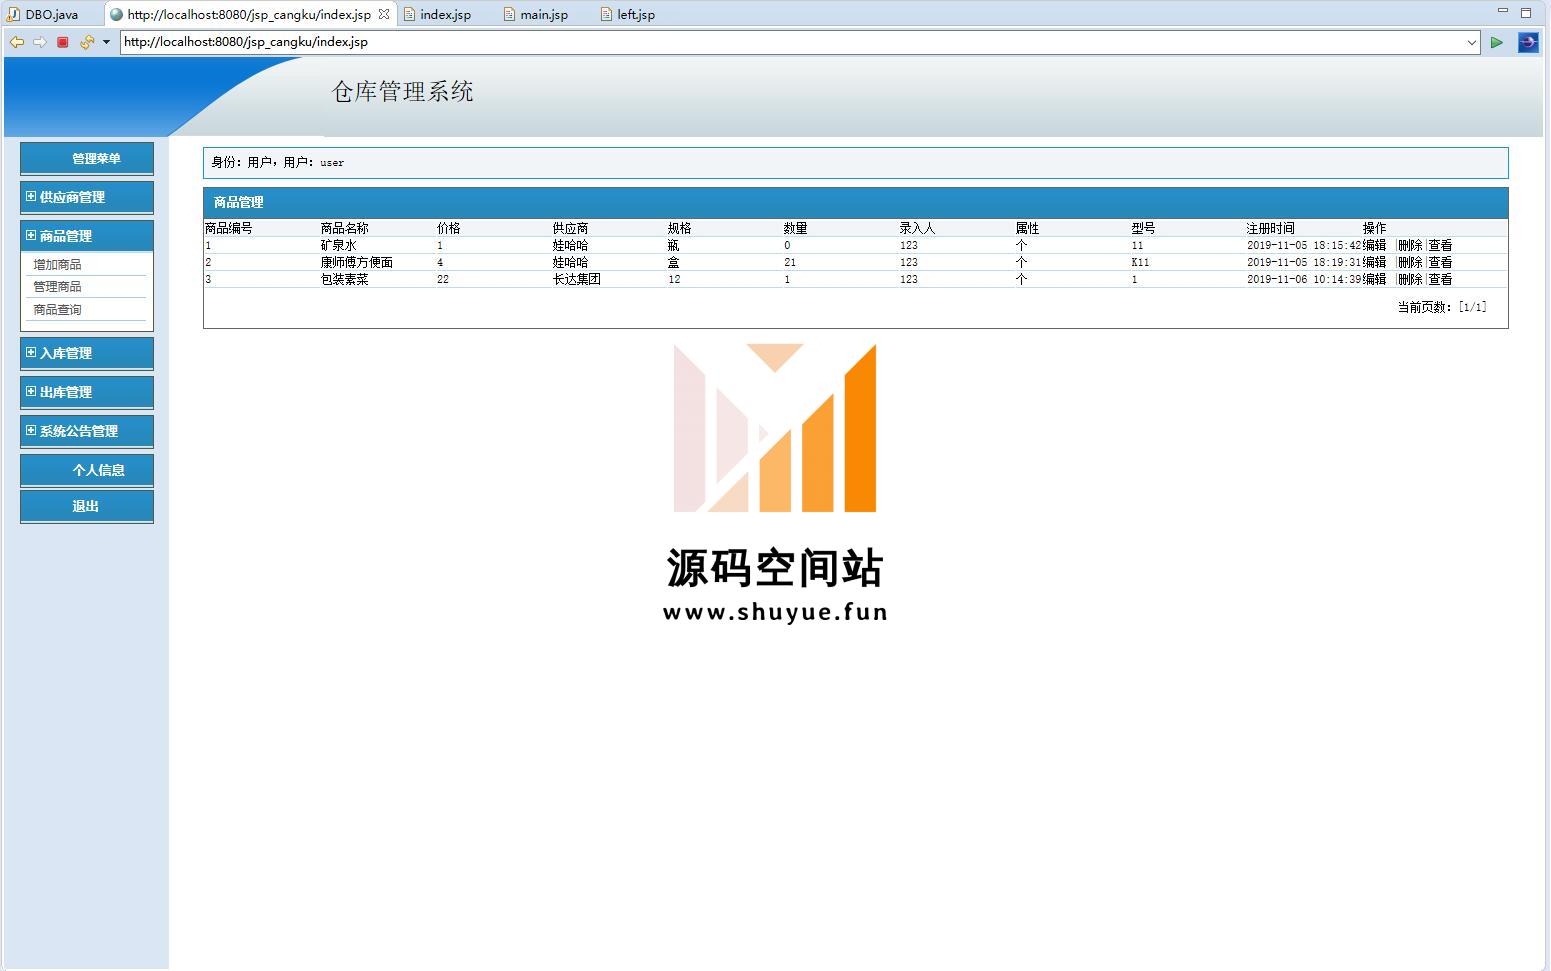Click the 型号 column header
Image resolution: width=1551 pixels, height=971 pixels.
(1144, 228)
